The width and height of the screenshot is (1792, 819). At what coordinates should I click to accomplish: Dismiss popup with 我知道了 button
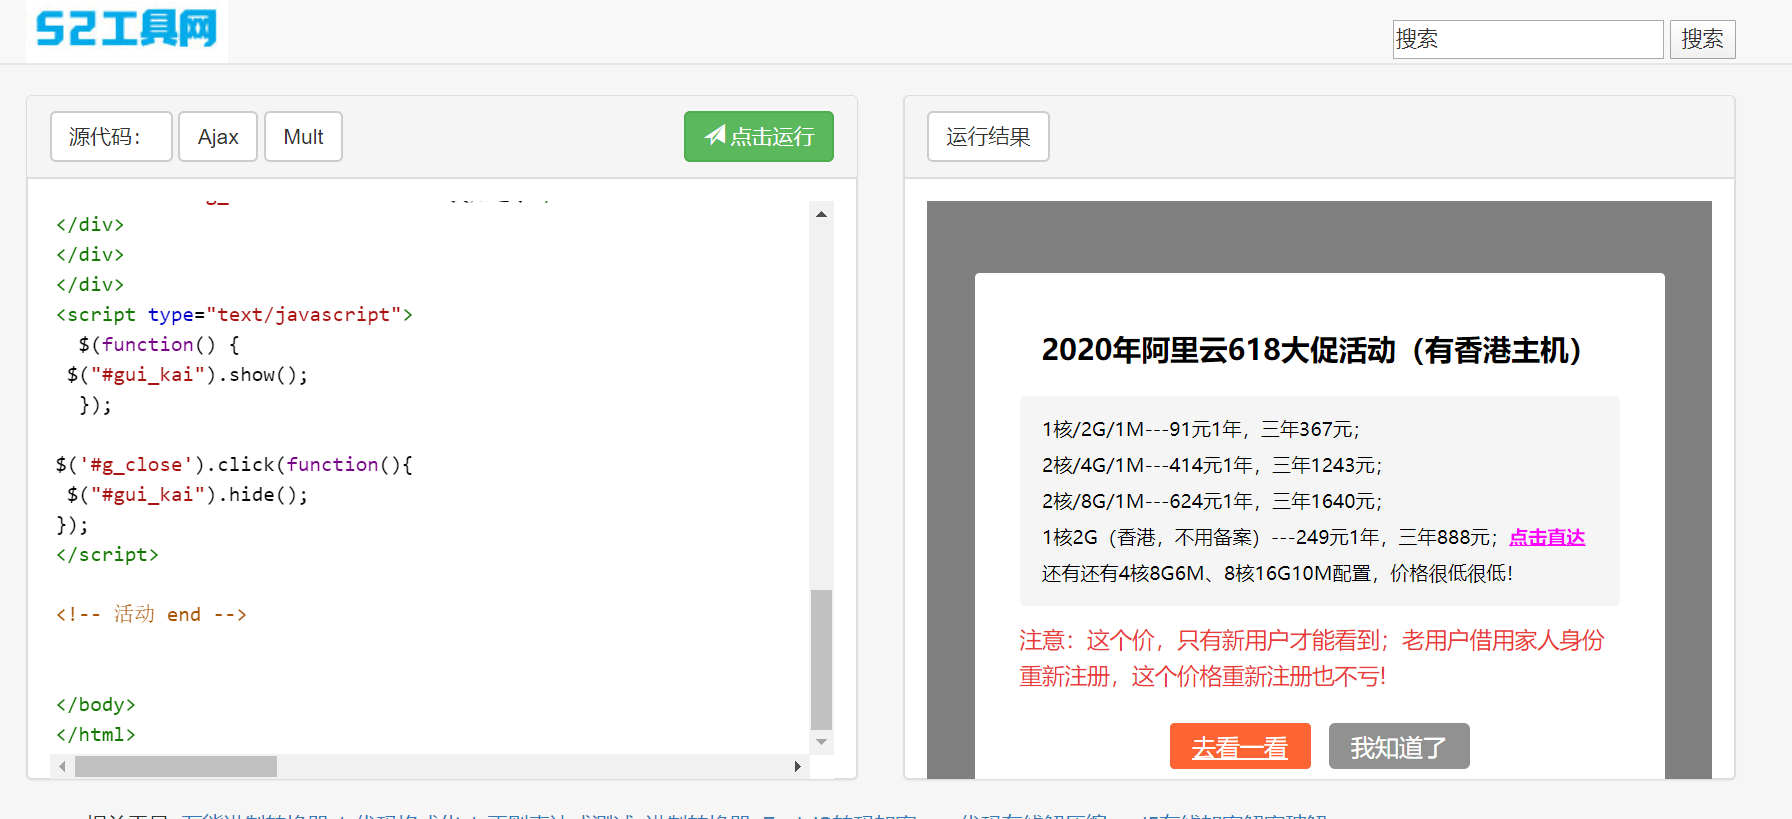(x=1398, y=747)
